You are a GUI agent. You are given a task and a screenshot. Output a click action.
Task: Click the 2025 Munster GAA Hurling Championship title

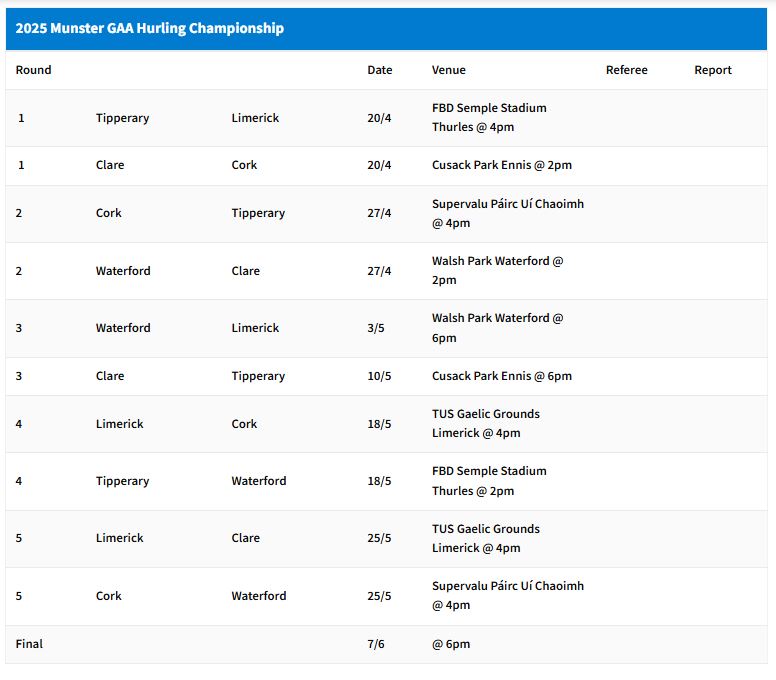(x=150, y=29)
